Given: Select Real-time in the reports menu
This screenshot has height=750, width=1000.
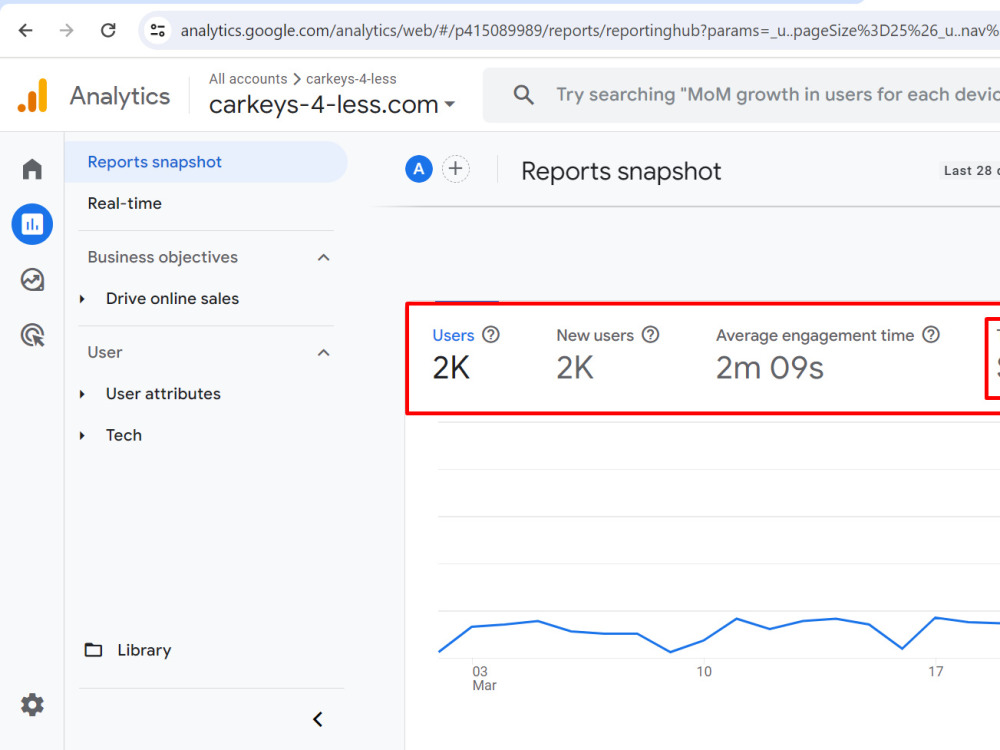Looking at the screenshot, I should click(x=124, y=203).
